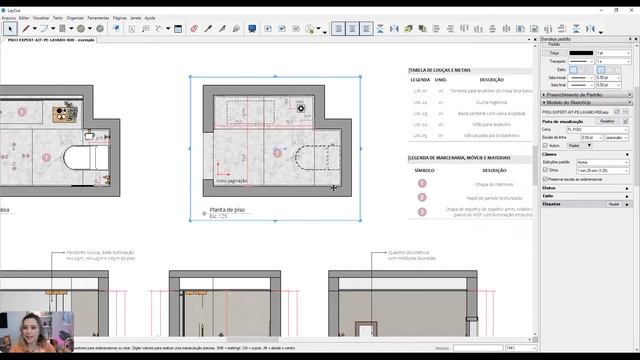This screenshot has width=640, height=360.
Task: Open the Rectangle tool dropdown arrow
Action: 71,29
